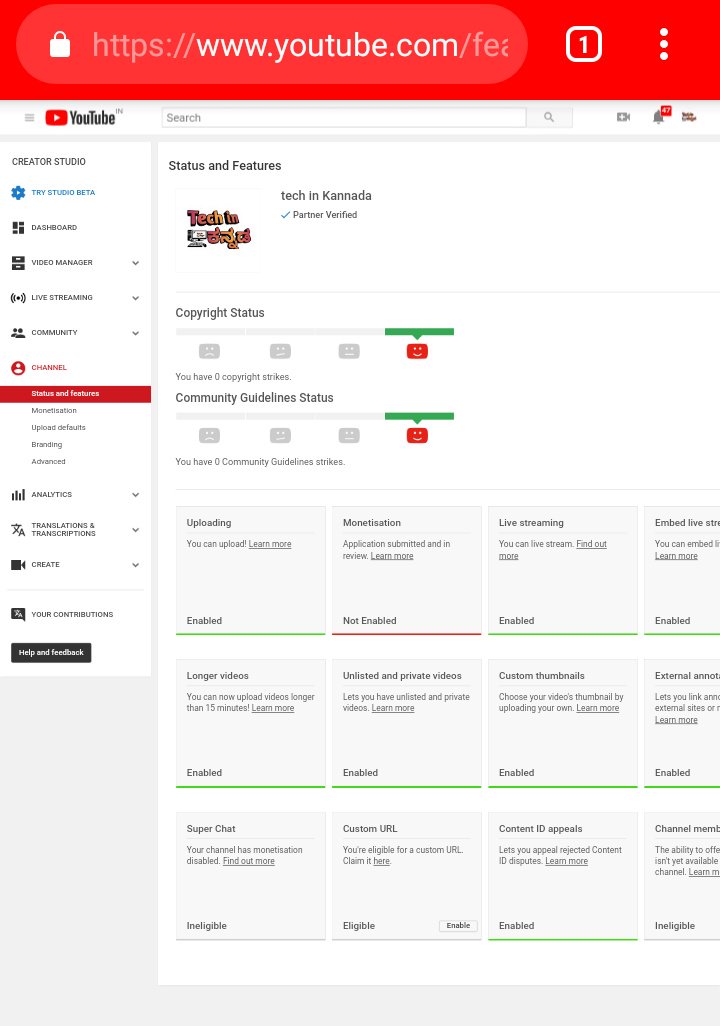This screenshot has height=1026, width=720.
Task: Expand the Analytics section
Action: 135,495
